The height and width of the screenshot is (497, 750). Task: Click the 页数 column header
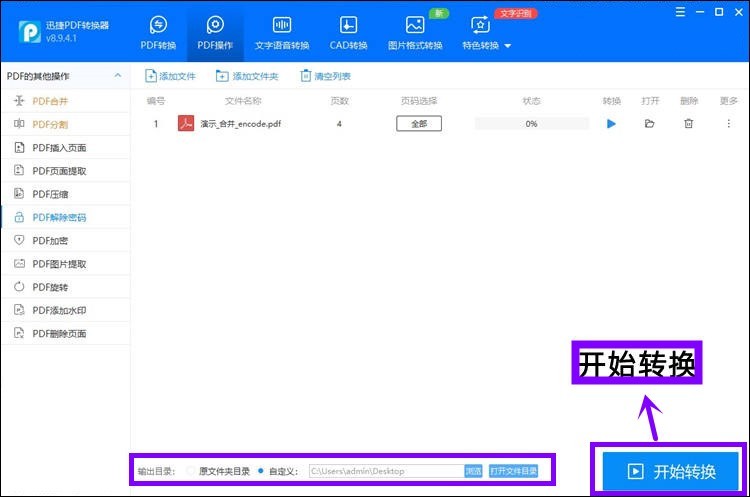(x=340, y=101)
